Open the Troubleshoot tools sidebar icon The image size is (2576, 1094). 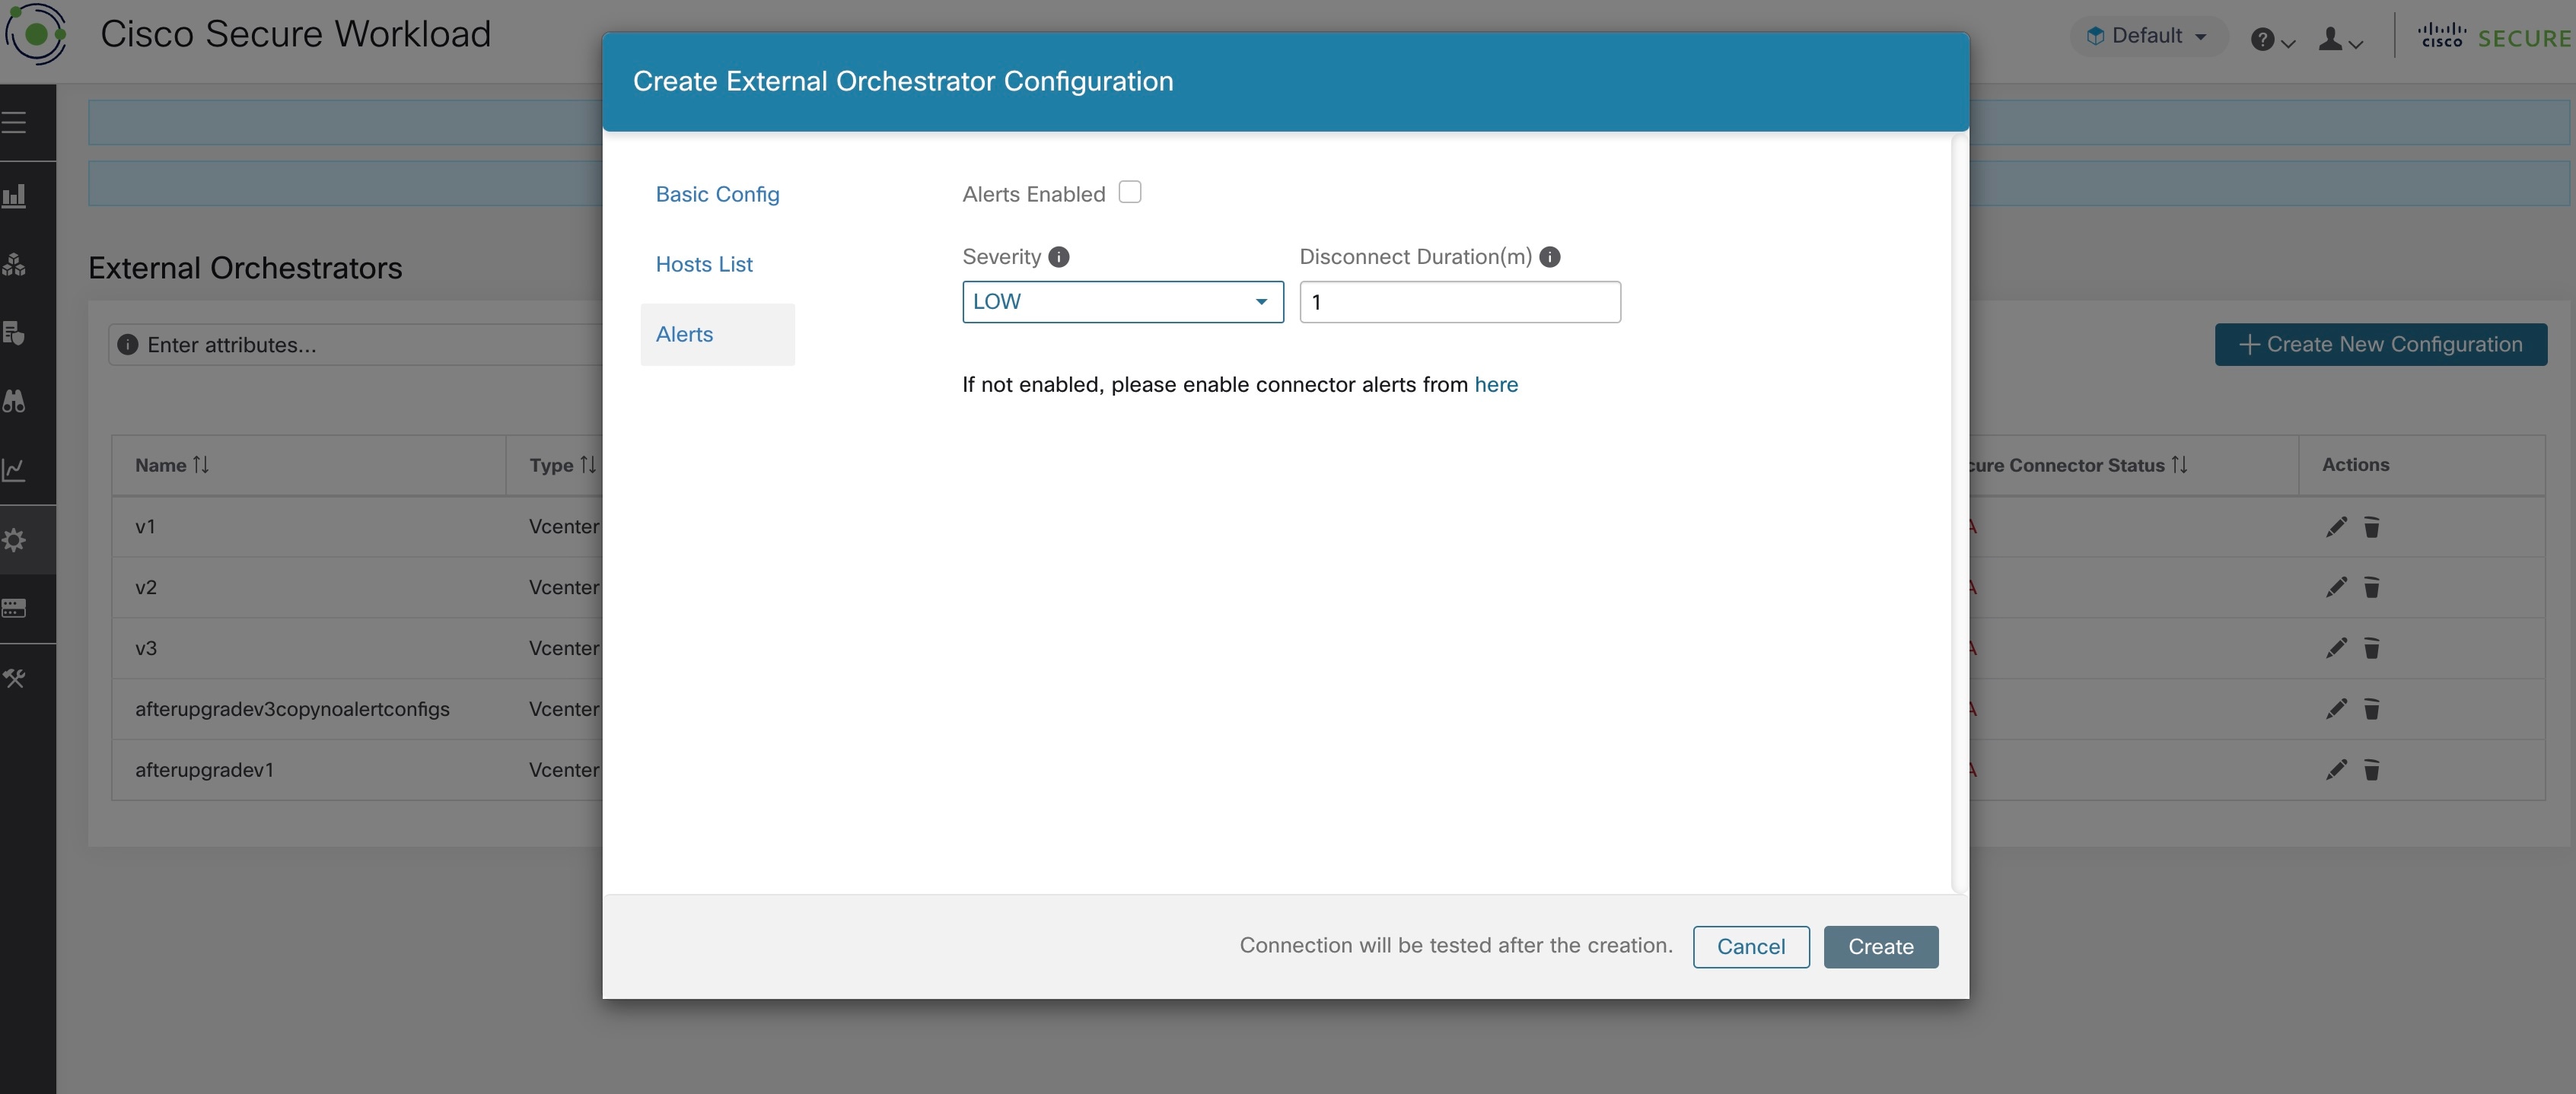(x=14, y=678)
